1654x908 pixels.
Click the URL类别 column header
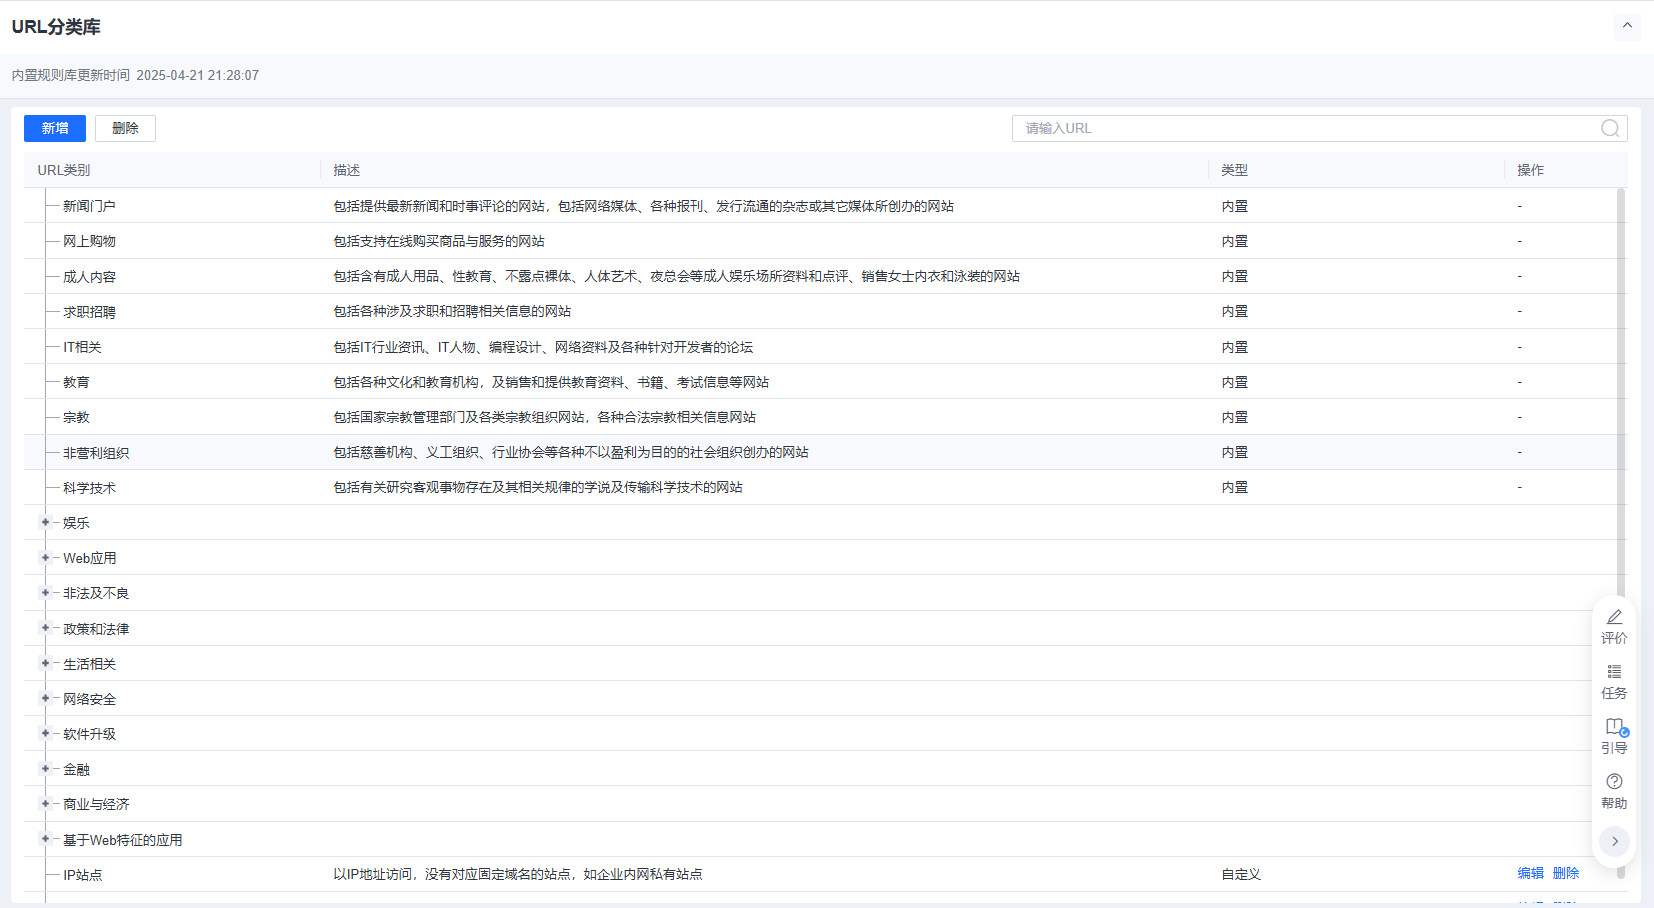64,170
